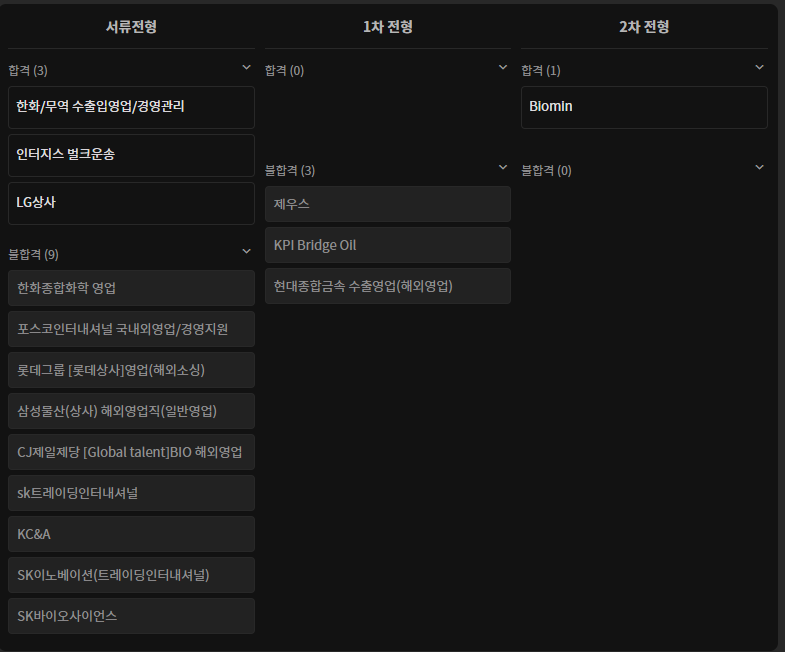Image resolution: width=785 pixels, height=652 pixels.
Task: Click the 1차 전형 column header
Action: 387,27
